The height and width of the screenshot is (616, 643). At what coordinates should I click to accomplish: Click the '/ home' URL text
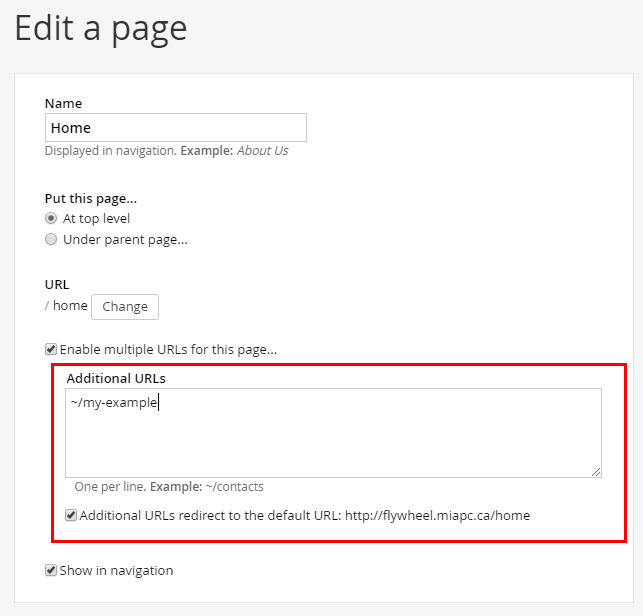[x=66, y=306]
